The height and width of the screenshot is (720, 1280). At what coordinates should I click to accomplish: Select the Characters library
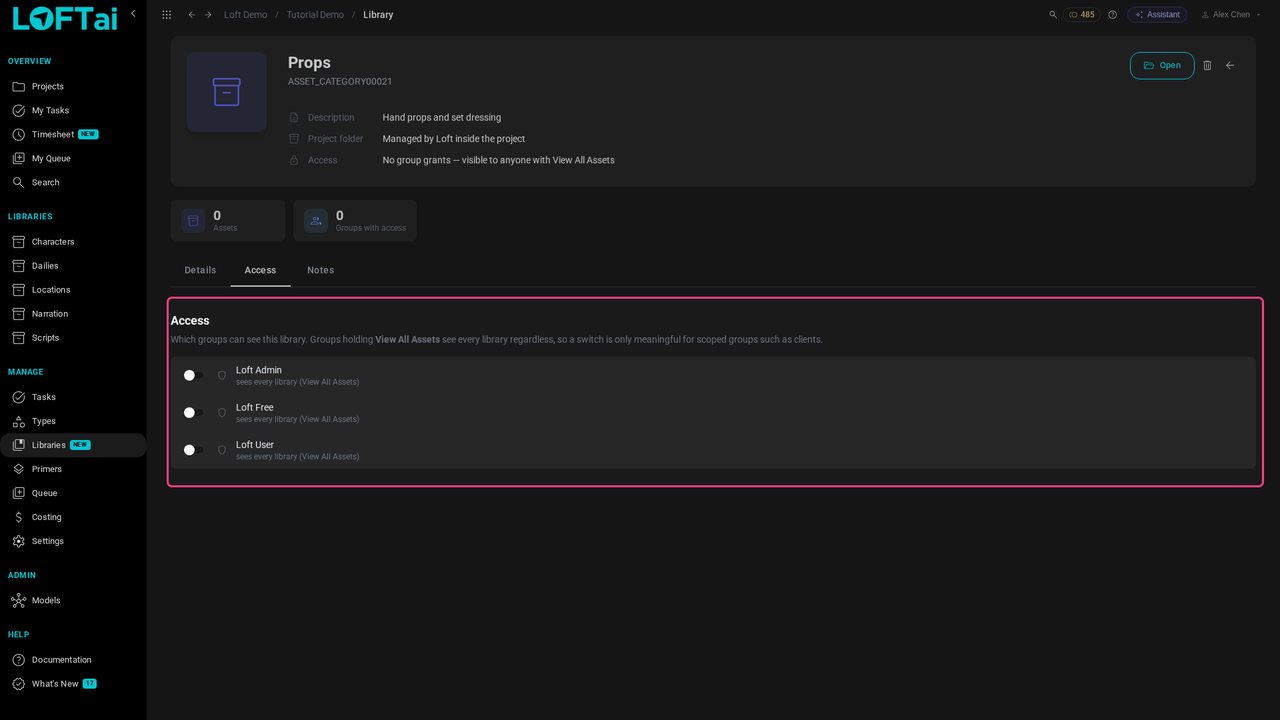coord(73,242)
